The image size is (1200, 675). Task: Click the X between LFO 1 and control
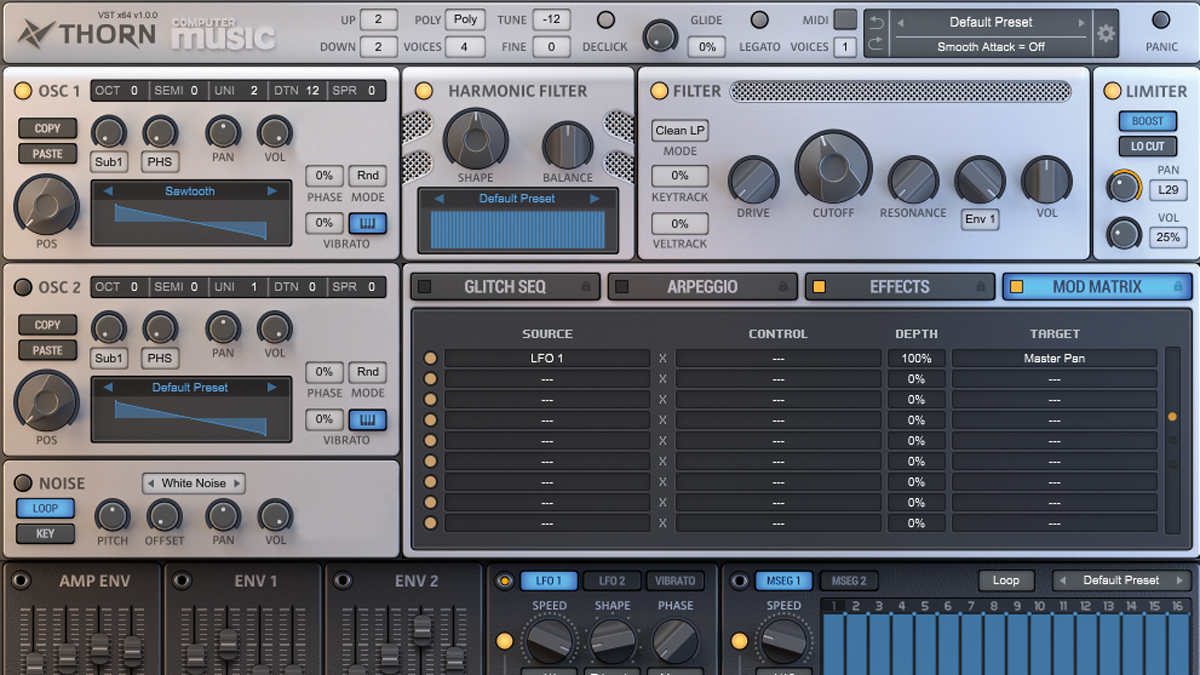click(x=662, y=358)
